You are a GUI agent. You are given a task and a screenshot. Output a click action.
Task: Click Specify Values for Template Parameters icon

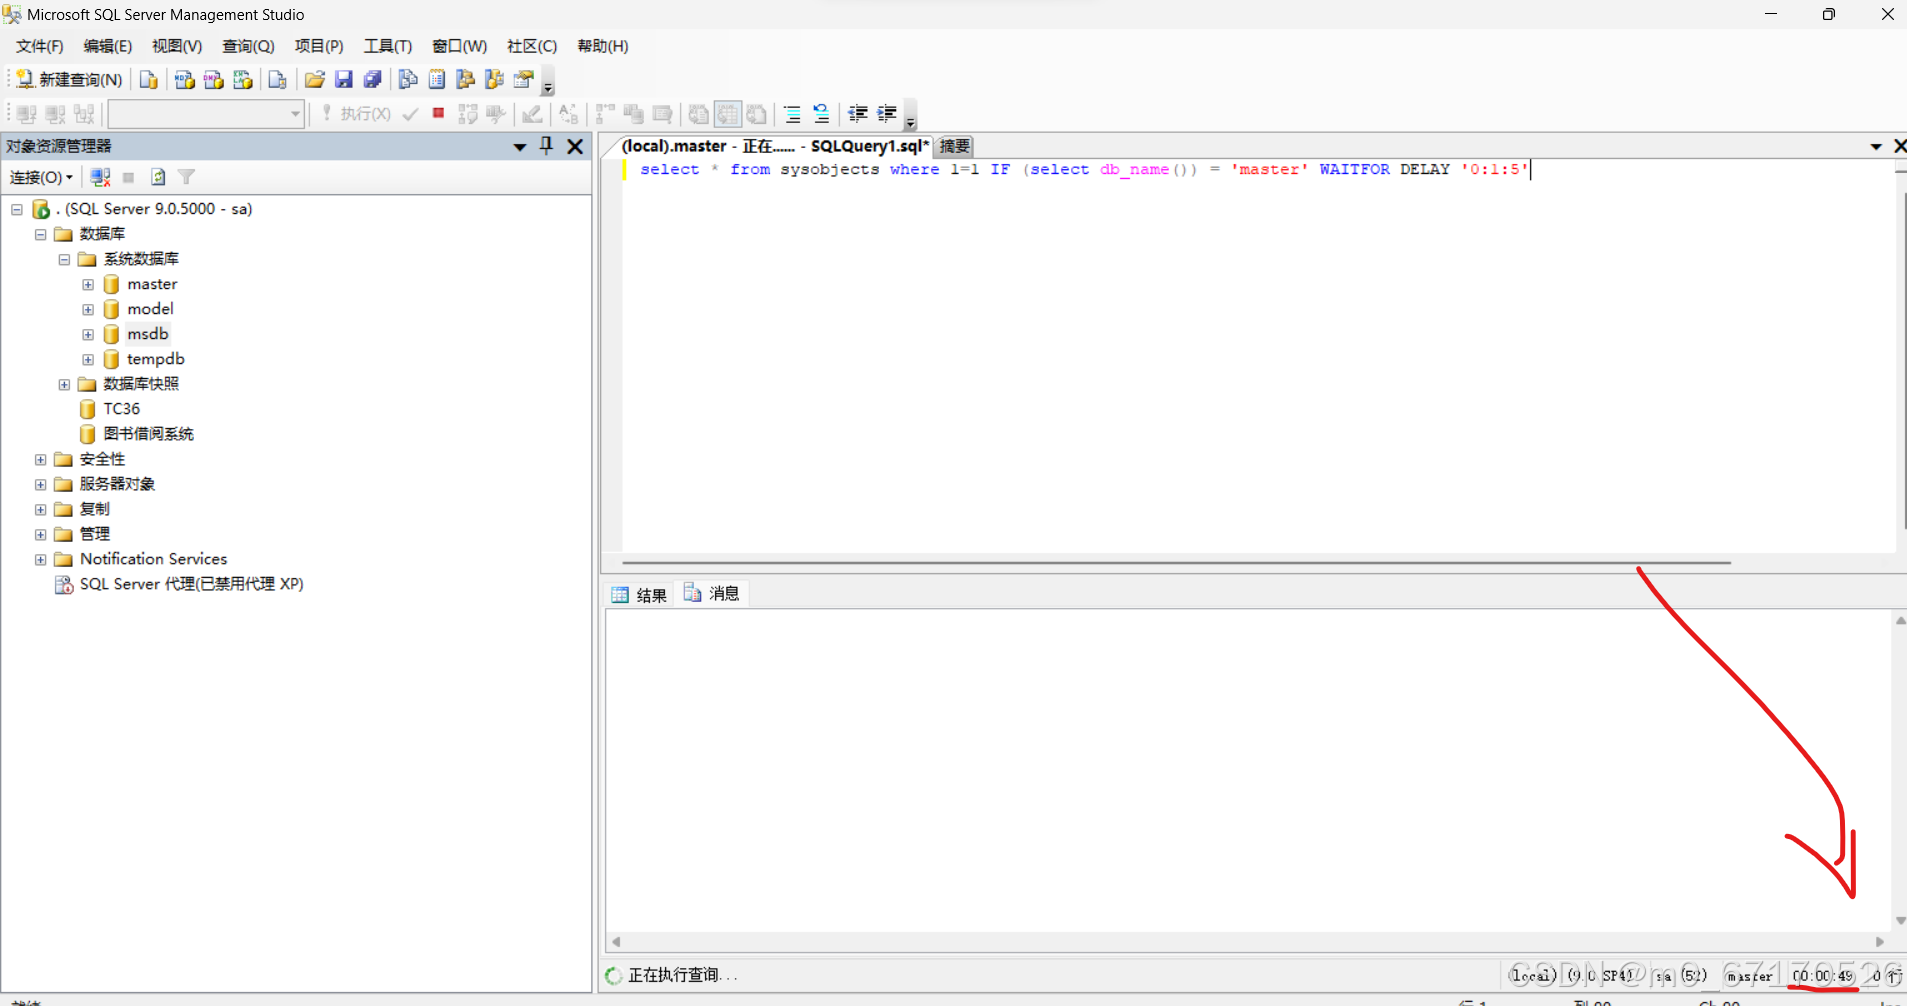tap(568, 114)
